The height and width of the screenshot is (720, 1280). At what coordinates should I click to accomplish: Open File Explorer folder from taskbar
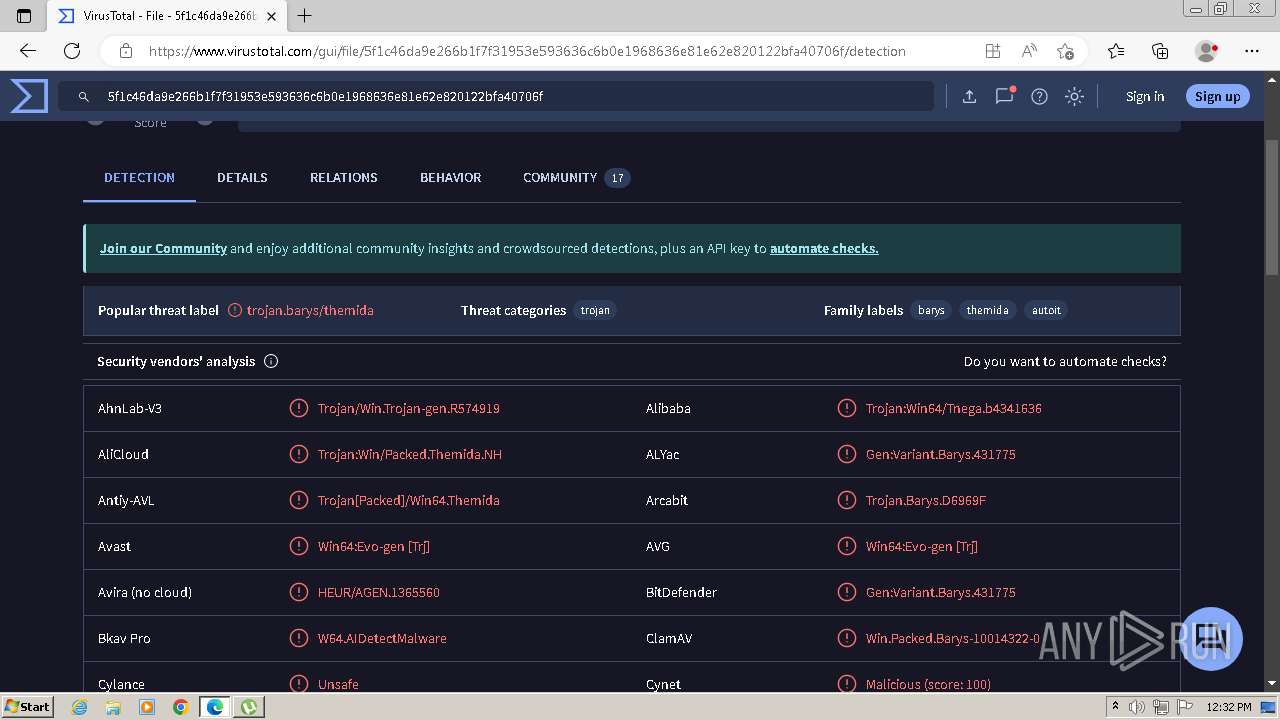[113, 707]
